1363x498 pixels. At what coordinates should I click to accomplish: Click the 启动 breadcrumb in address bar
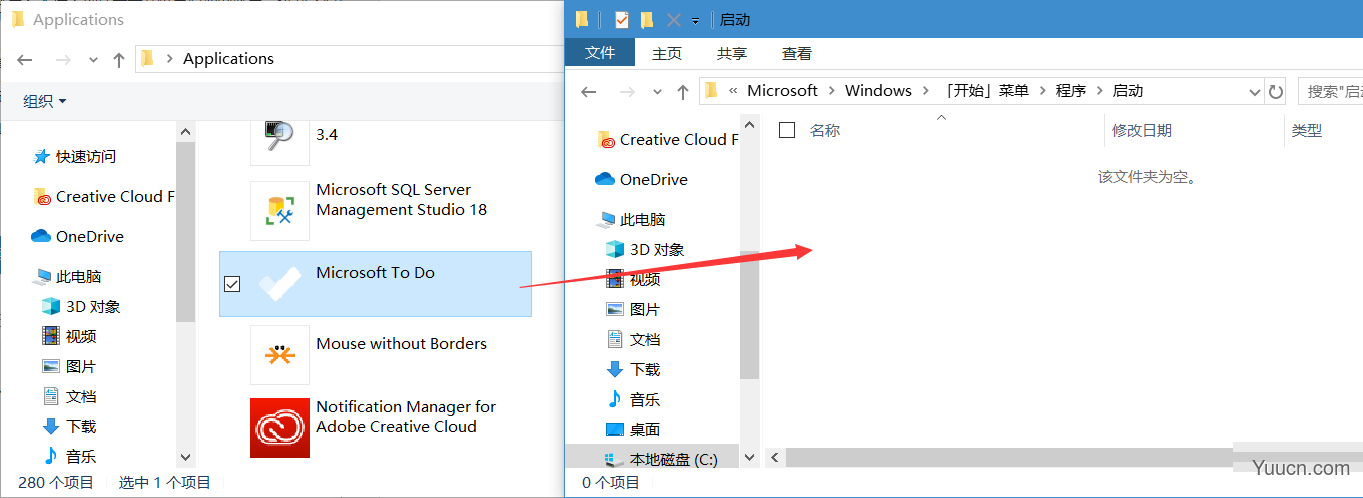(1127, 91)
